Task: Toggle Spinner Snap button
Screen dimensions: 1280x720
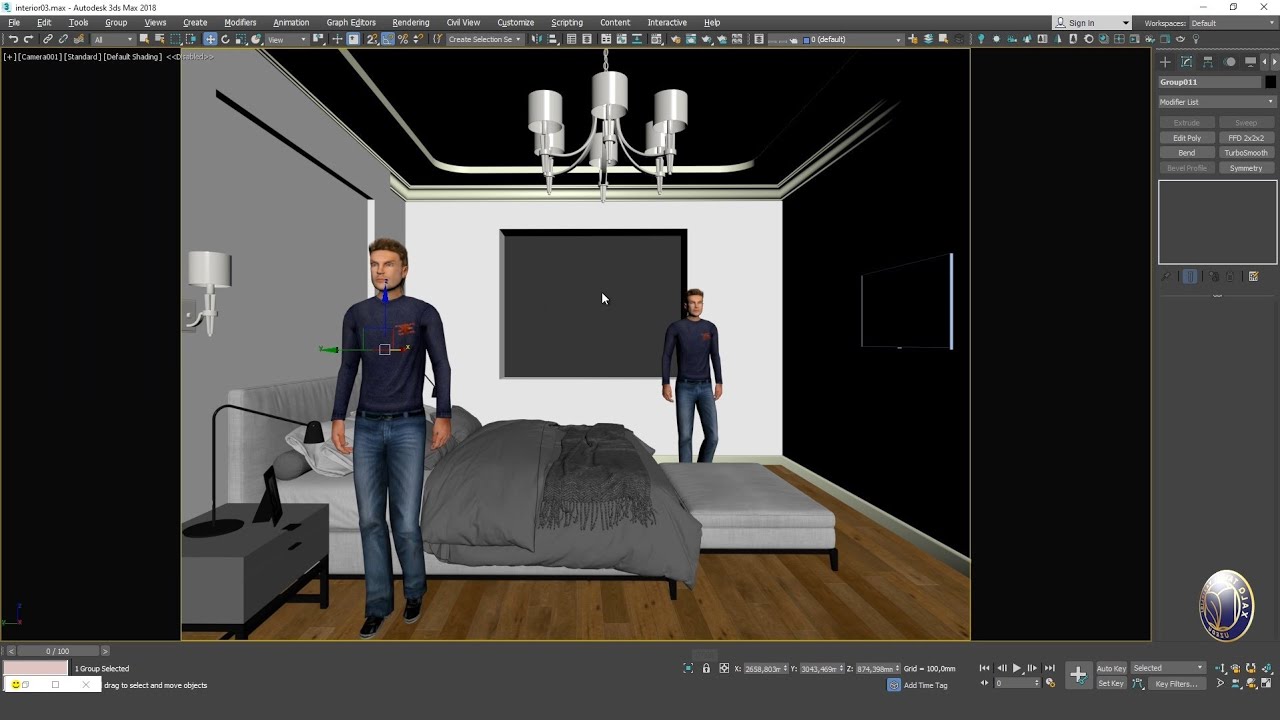Action: point(419,39)
